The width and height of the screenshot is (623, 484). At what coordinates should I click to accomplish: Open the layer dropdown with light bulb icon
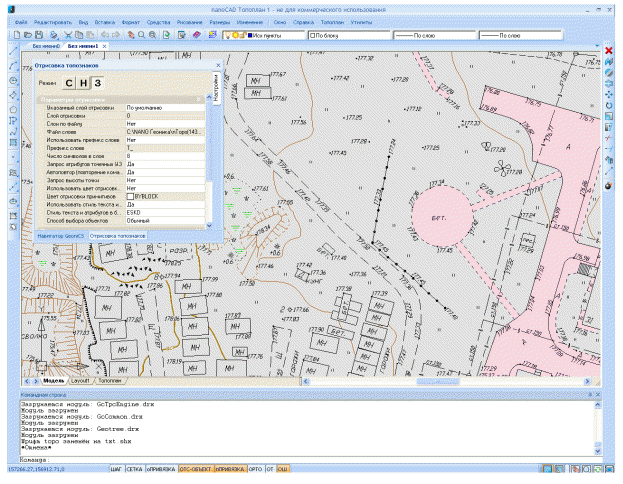click(264, 35)
